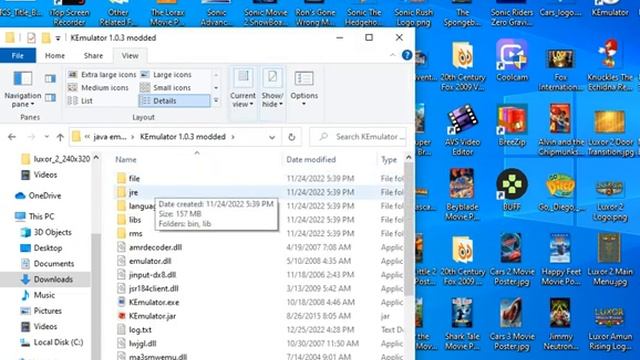The width and height of the screenshot is (640, 360).
Task: Toggle the Preview pane button
Action: point(50,78)
